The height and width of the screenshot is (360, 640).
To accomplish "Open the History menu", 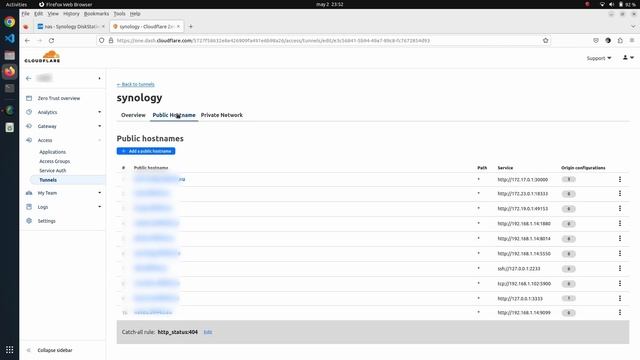I will click(71, 13).
